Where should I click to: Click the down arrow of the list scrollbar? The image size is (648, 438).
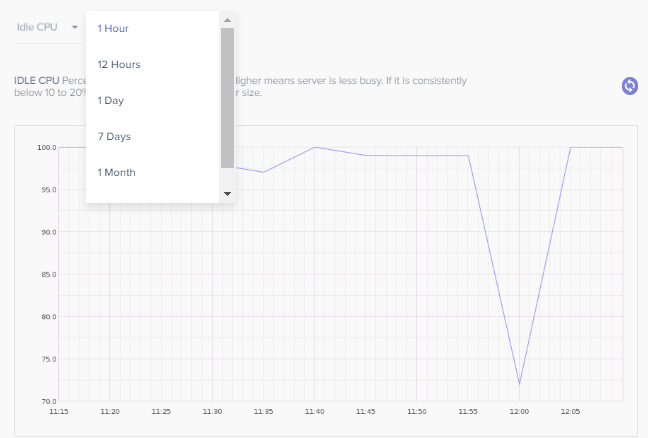[227, 193]
